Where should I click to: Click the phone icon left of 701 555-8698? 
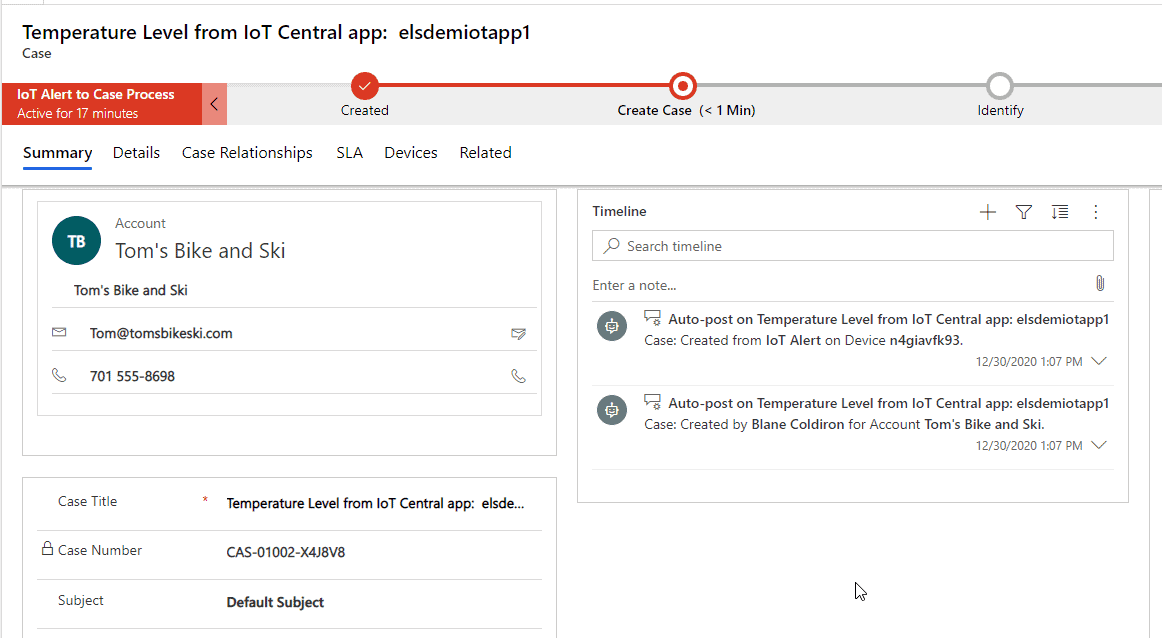click(x=59, y=376)
